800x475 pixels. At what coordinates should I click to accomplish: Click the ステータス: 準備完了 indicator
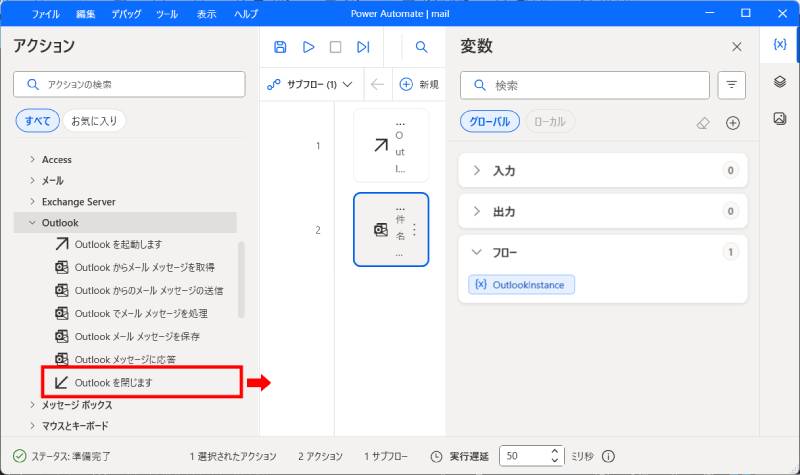tap(62, 456)
